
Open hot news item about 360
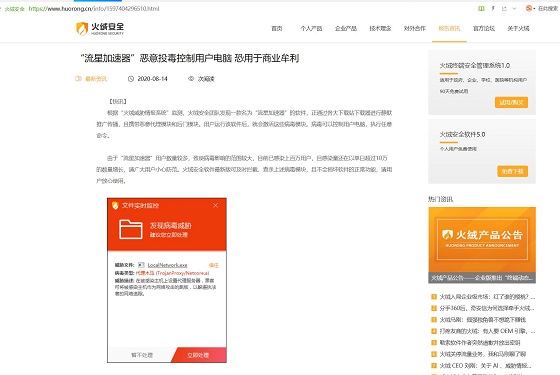click(487, 308)
